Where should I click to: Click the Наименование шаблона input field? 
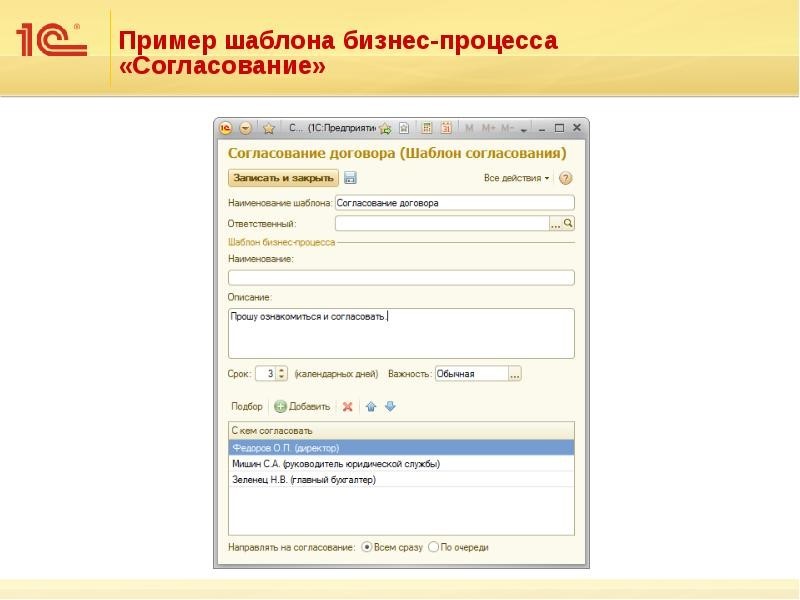click(450, 202)
